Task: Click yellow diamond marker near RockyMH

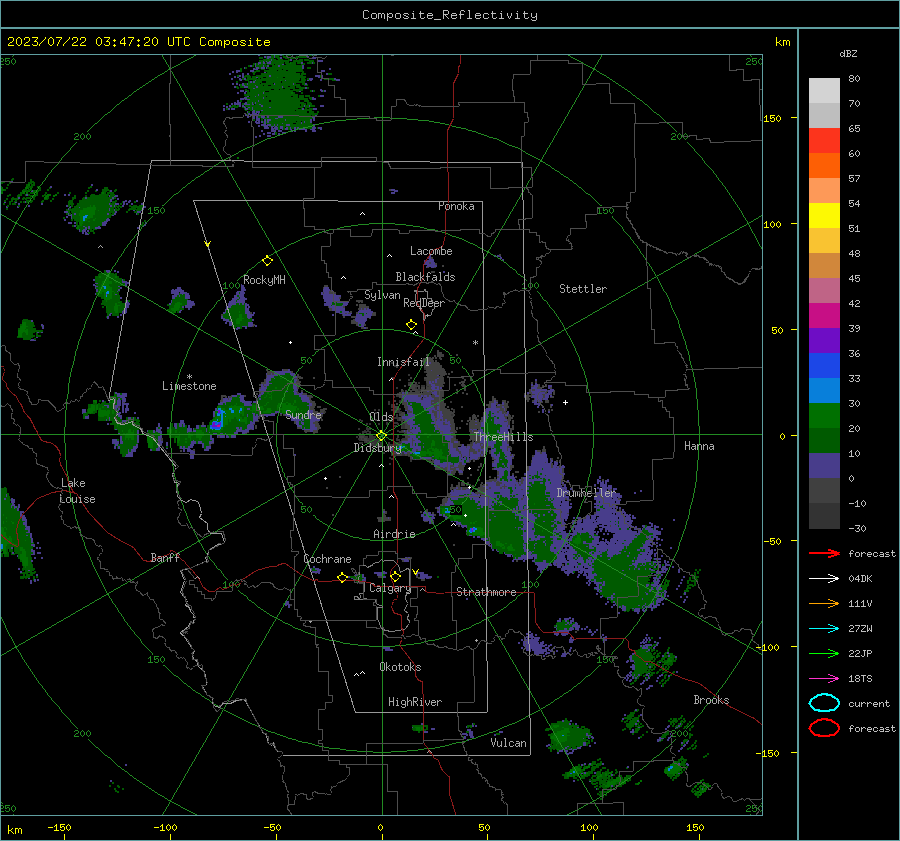Action: [x=267, y=261]
